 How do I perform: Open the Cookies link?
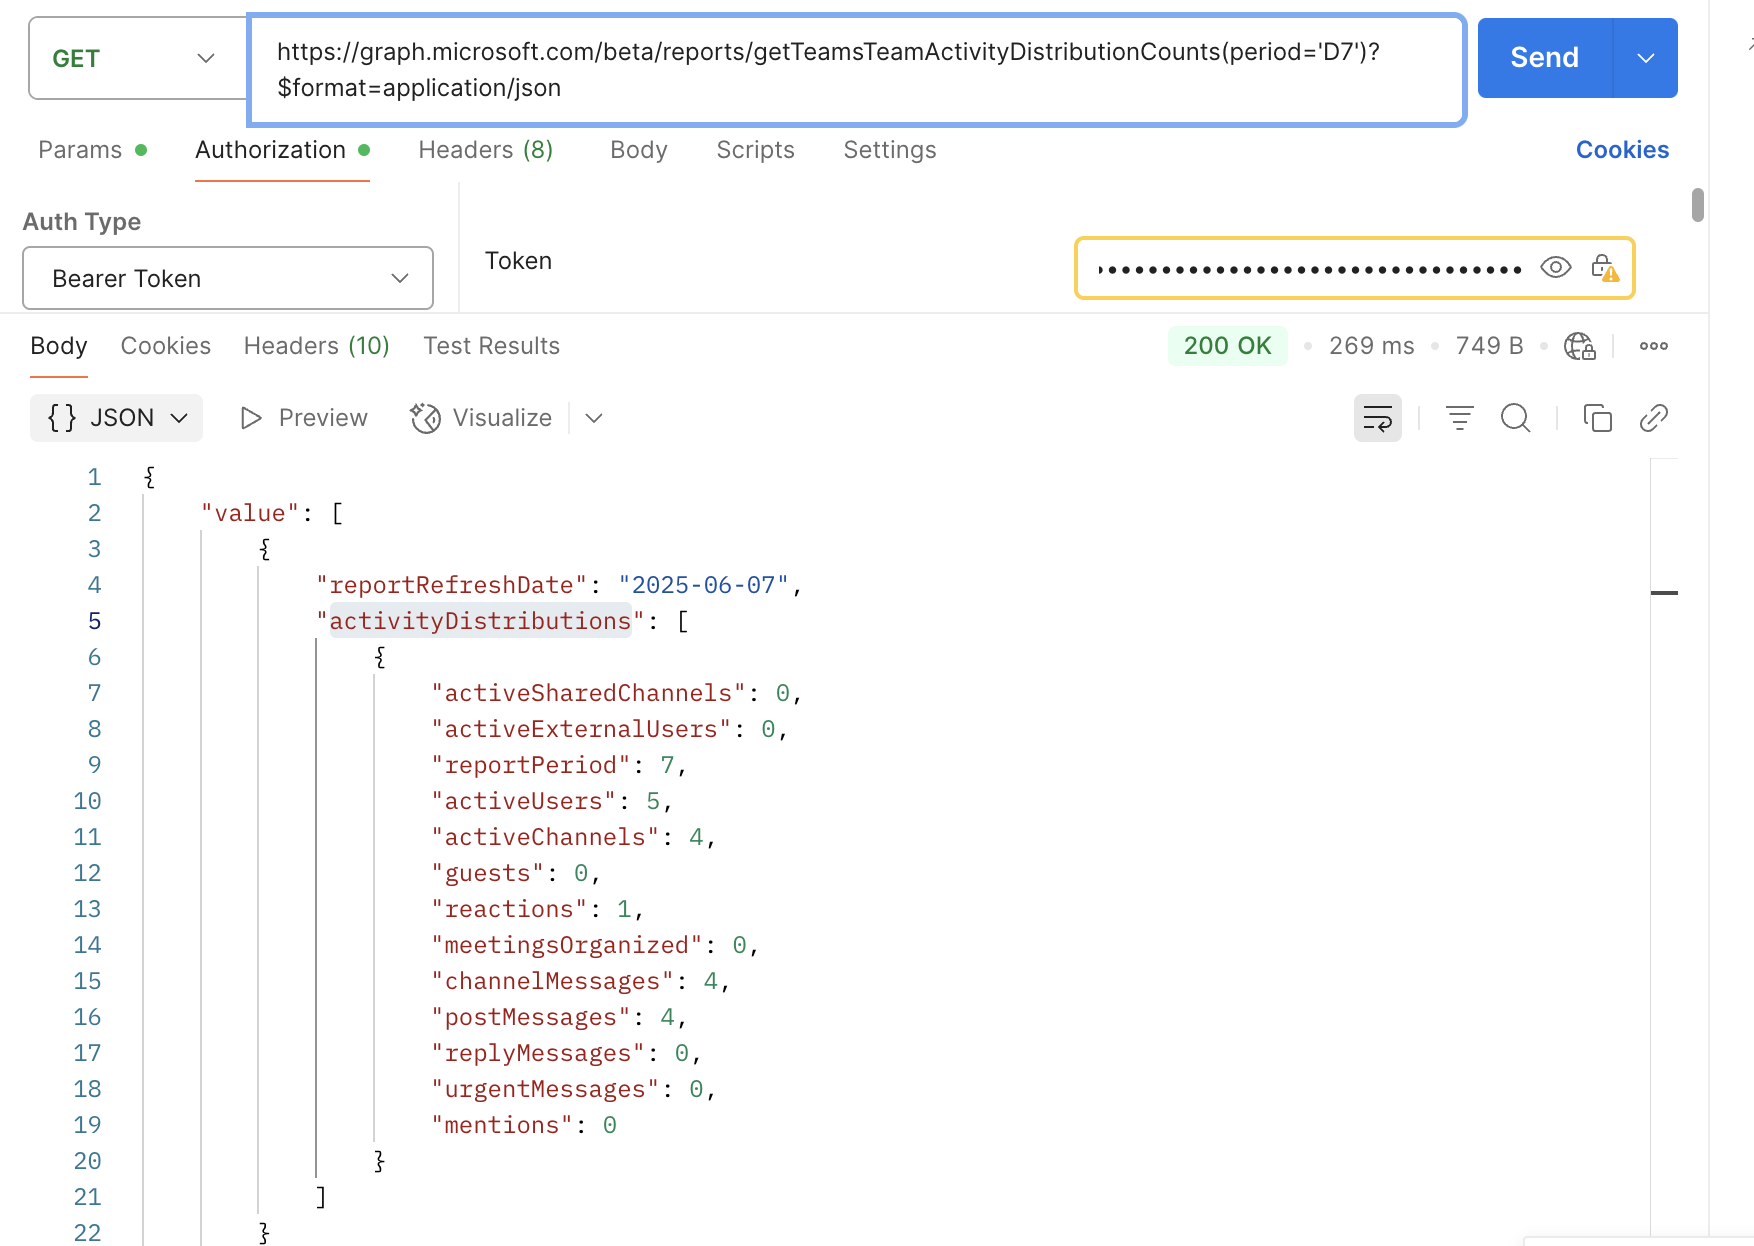click(1622, 150)
